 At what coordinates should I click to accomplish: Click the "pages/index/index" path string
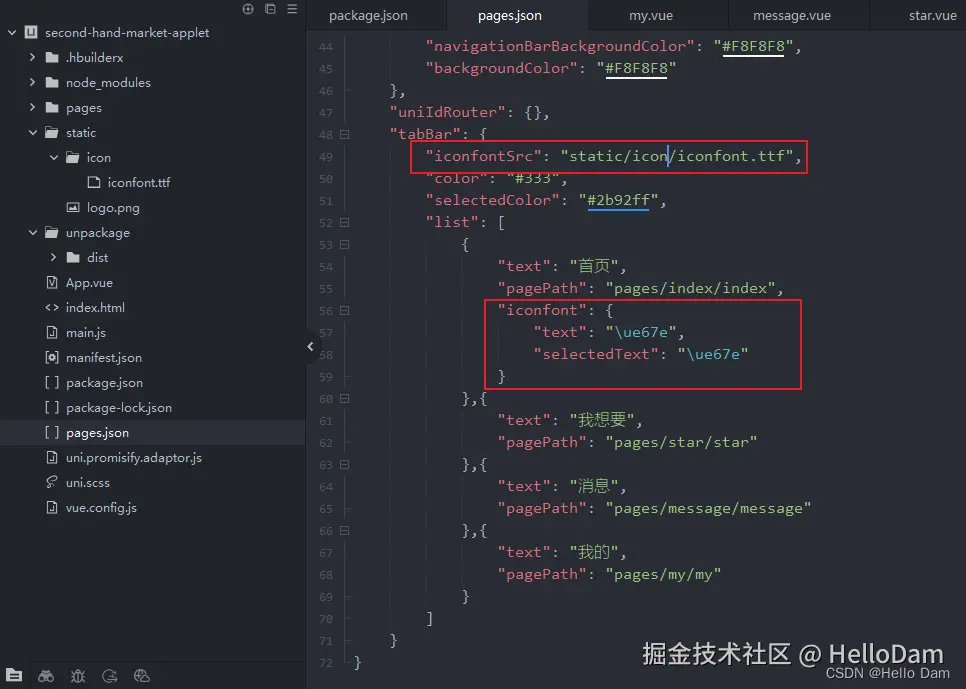click(691, 288)
